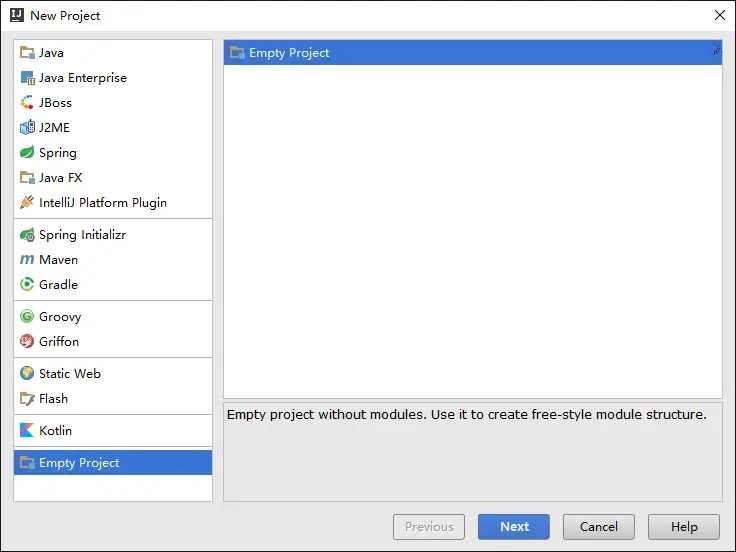736x552 pixels.
Task: Choose the J2ME label
Action: pyautogui.click(x=54, y=127)
